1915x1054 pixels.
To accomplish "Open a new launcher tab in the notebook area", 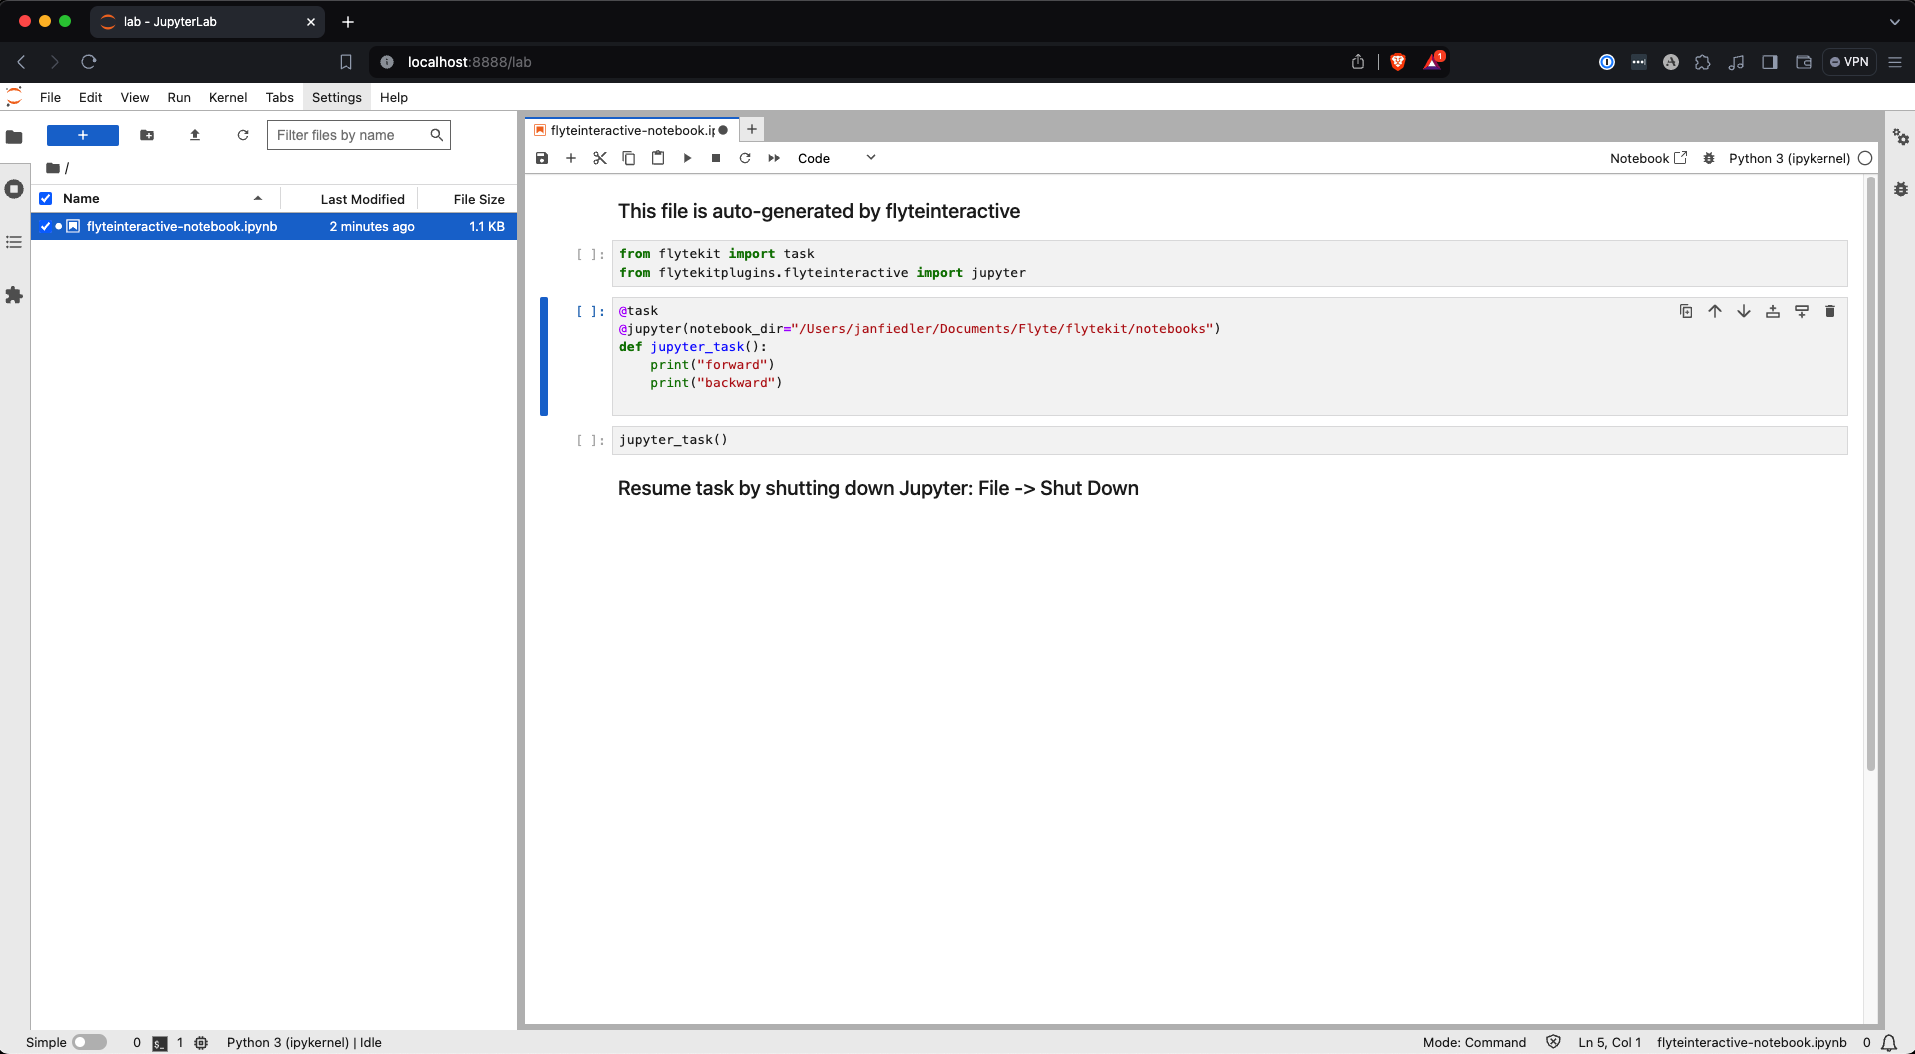I will (x=752, y=129).
